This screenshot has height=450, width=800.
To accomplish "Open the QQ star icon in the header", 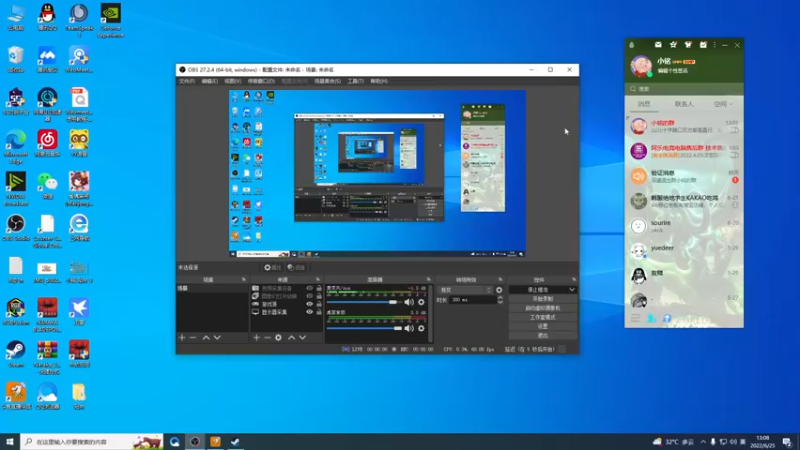I will (x=673, y=45).
